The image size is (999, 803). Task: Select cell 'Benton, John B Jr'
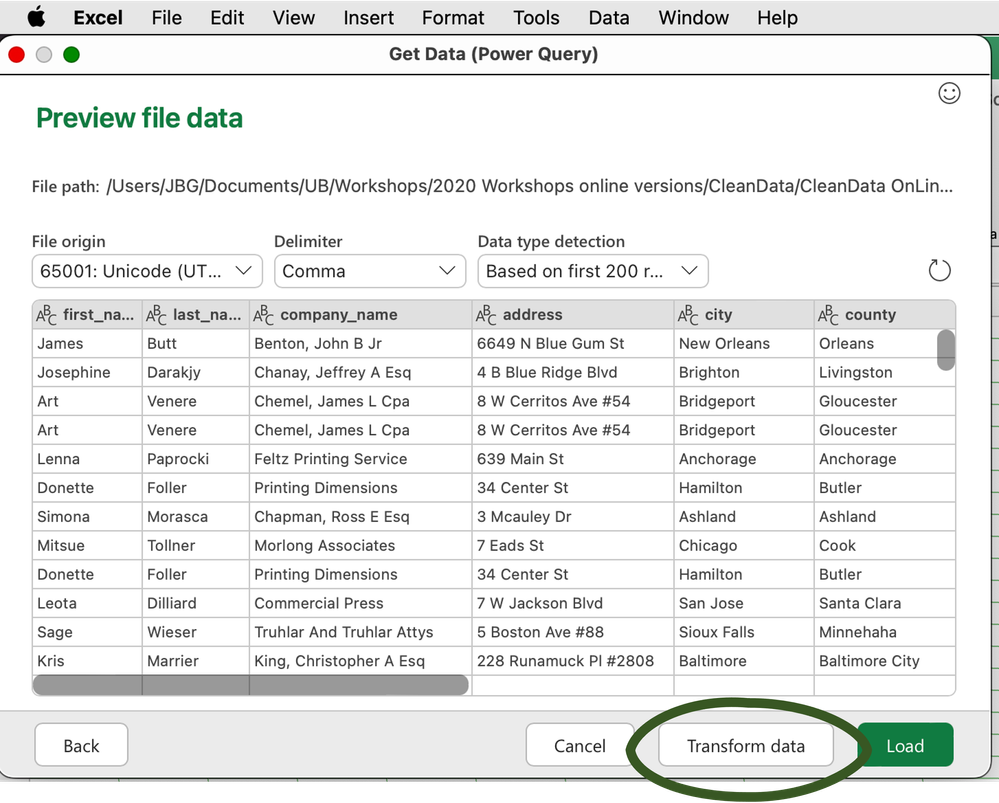click(361, 344)
